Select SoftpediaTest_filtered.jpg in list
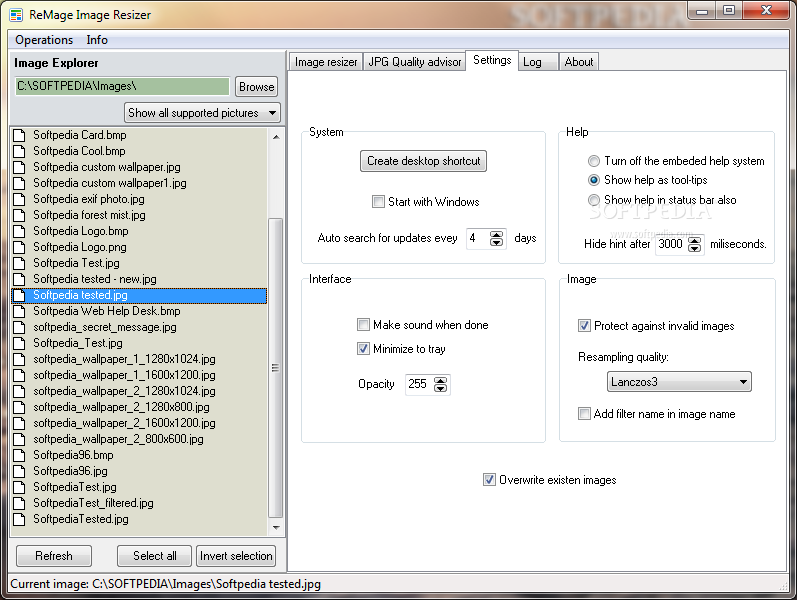This screenshot has height=600, width=797. coord(94,503)
